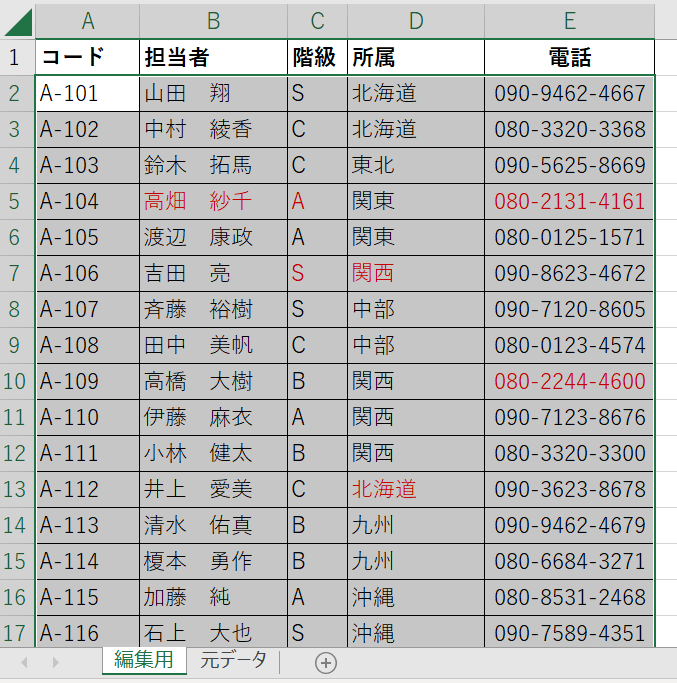Click cell A2 containing A-101
The image size is (677, 683).
[x=87, y=94]
